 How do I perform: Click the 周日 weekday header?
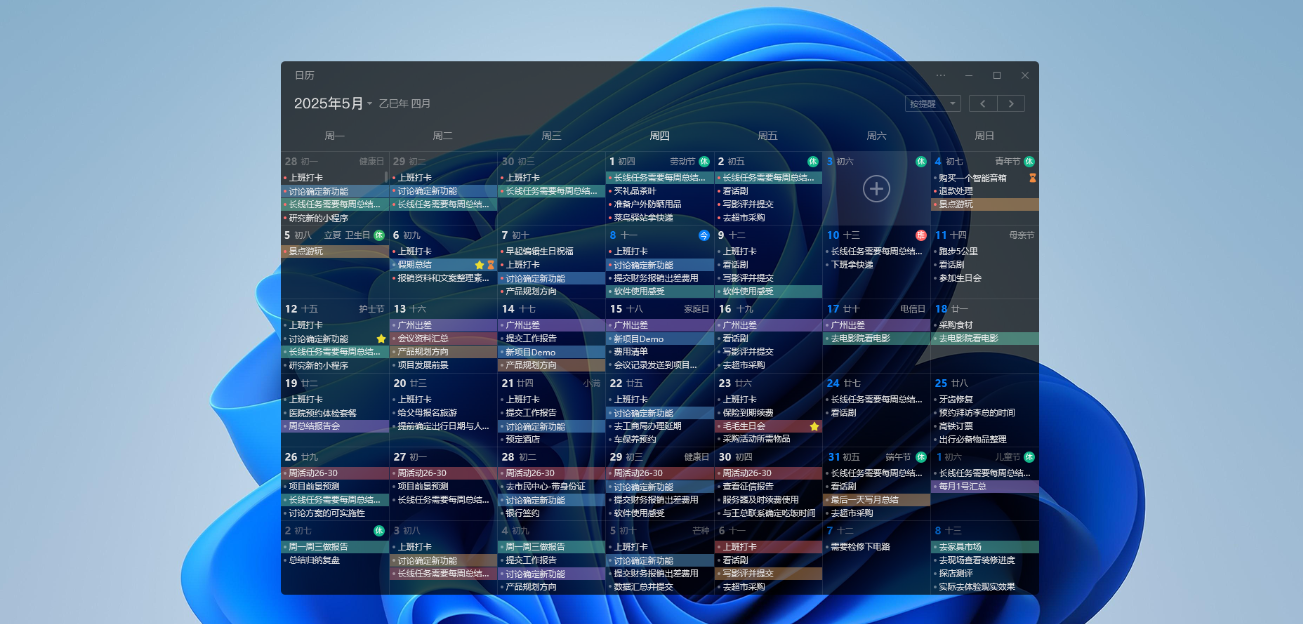click(x=985, y=136)
